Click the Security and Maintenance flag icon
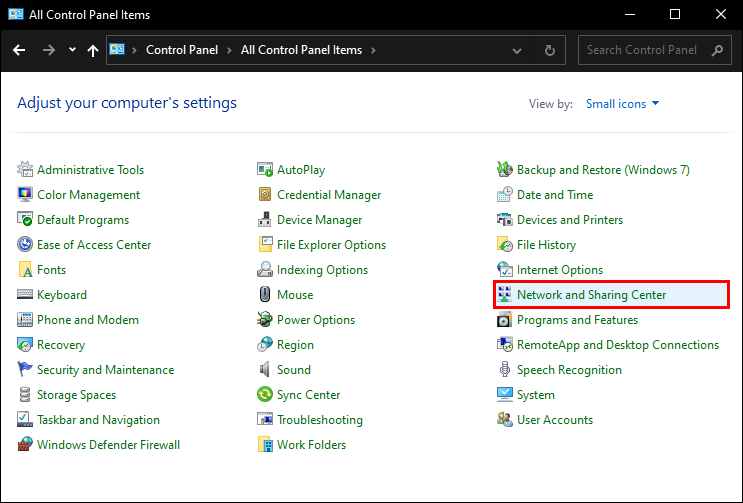This screenshot has height=503, width=743. pyautogui.click(x=25, y=369)
